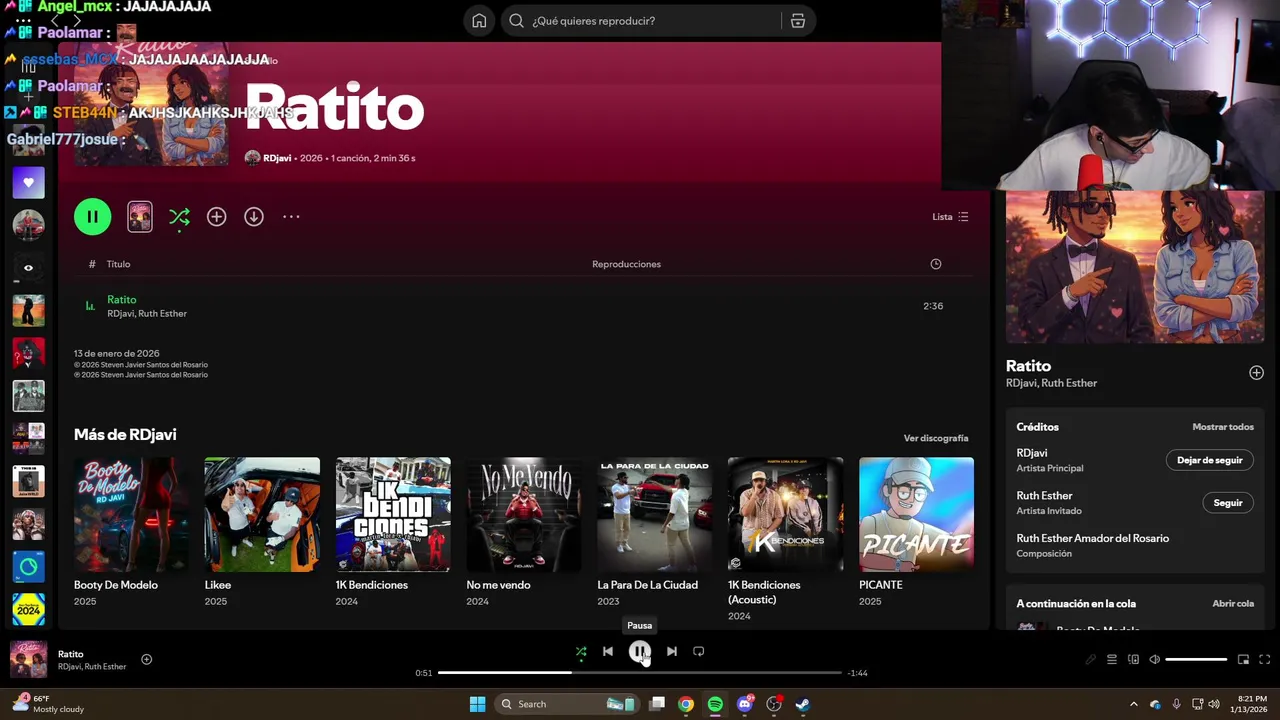Seek within the song progress bar
The image size is (1280, 720).
[639, 673]
